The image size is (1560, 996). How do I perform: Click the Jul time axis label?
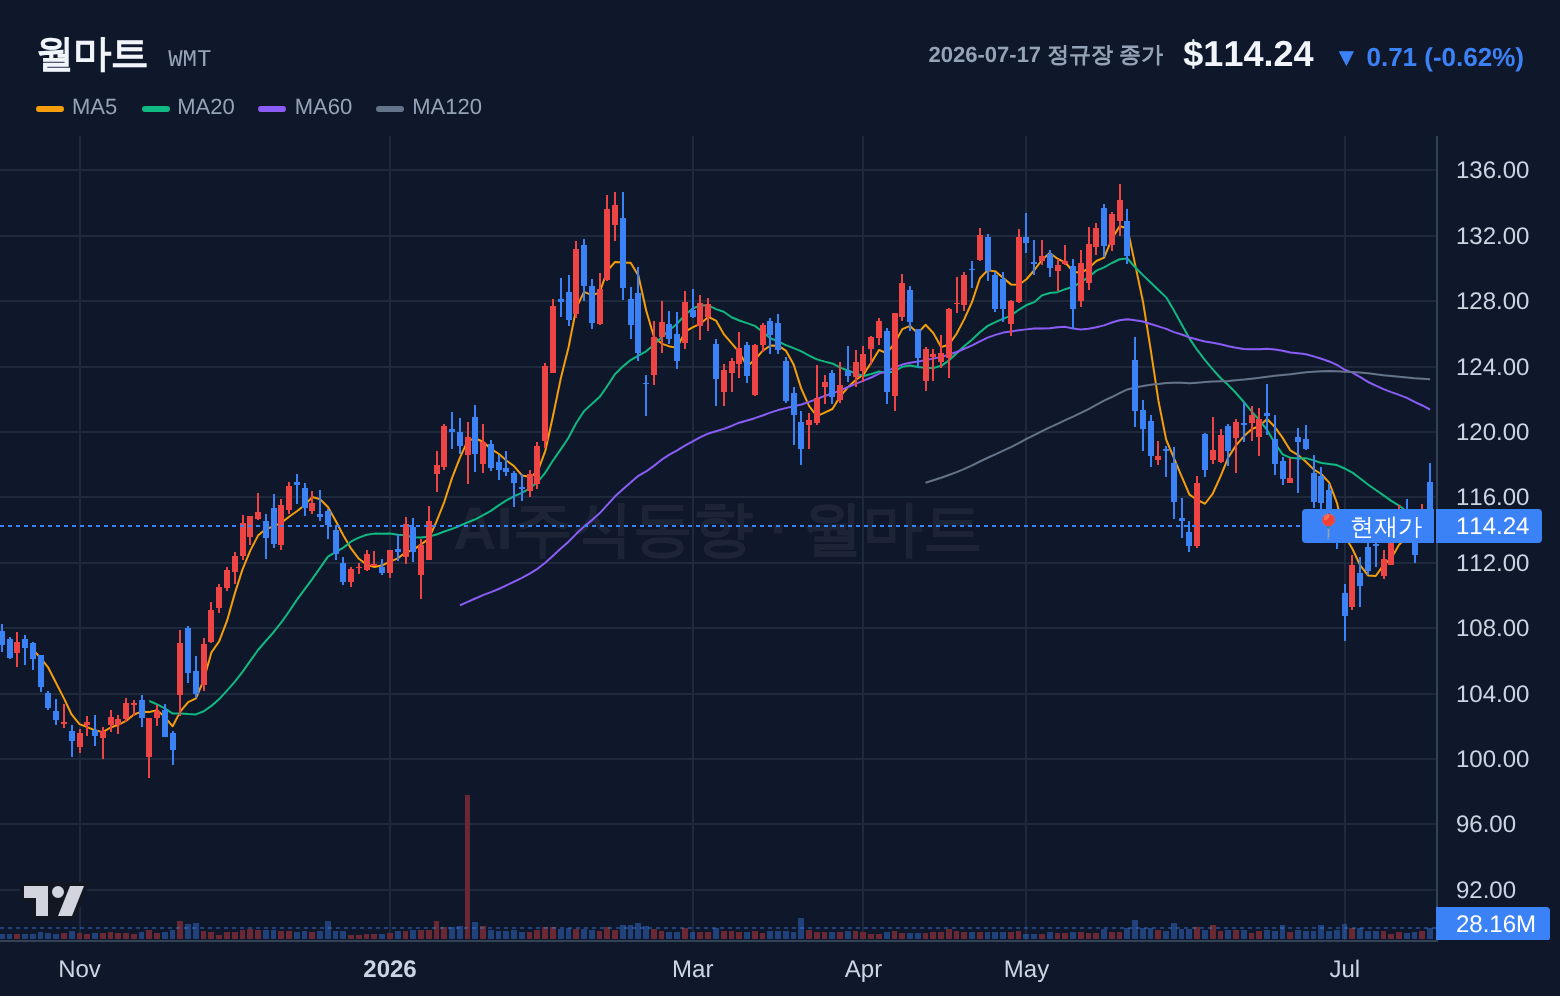1345,969
